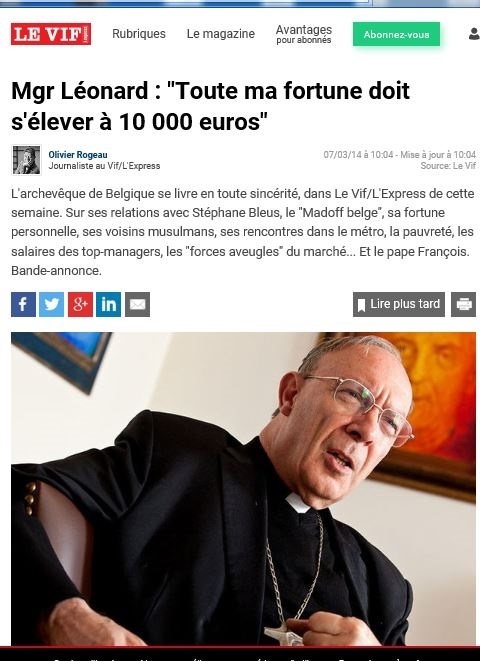Open author Olivier Rogeau's page
Screen dimensions: 480x661
(78, 155)
